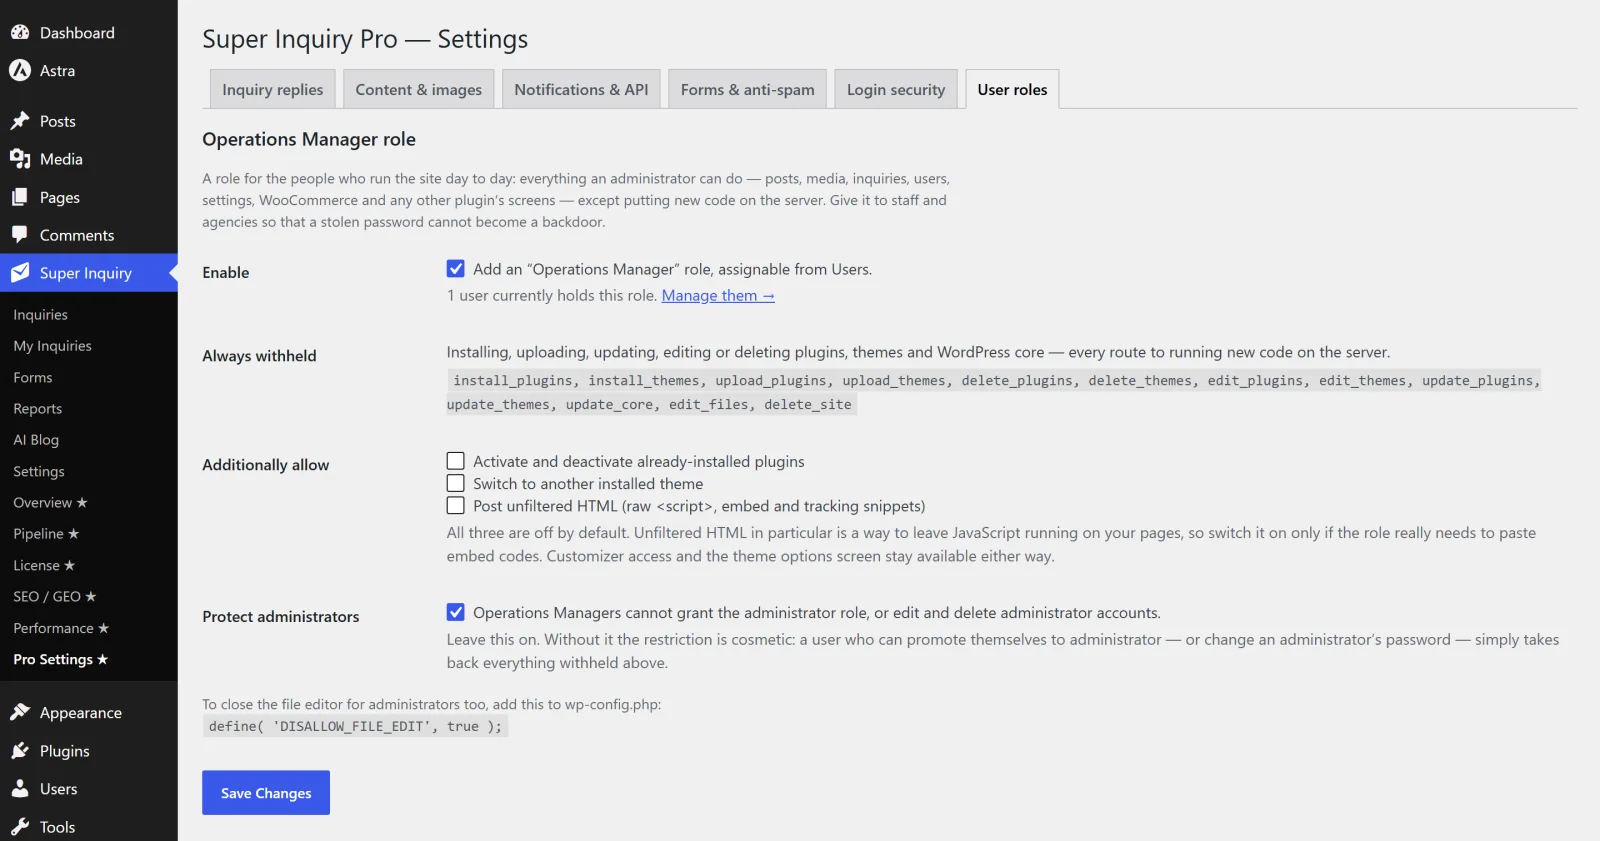This screenshot has width=1600, height=841.
Task: Click the Always withheld row label
Action: pyautogui.click(x=259, y=356)
